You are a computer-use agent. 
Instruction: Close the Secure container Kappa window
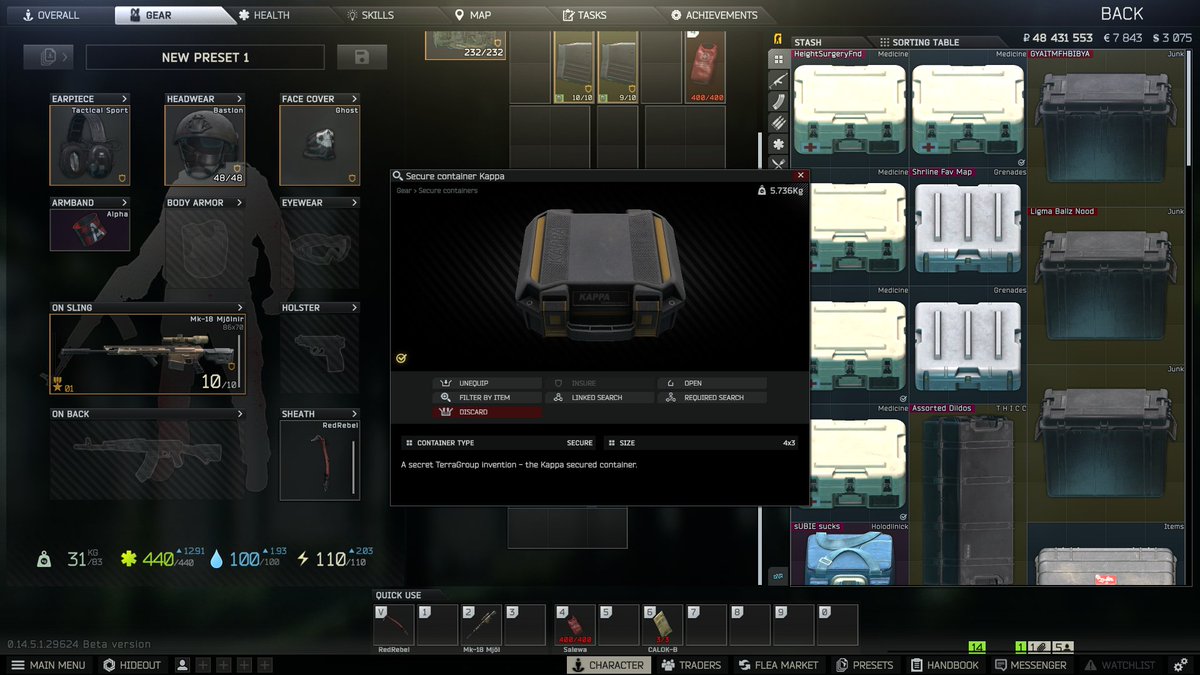pos(800,175)
